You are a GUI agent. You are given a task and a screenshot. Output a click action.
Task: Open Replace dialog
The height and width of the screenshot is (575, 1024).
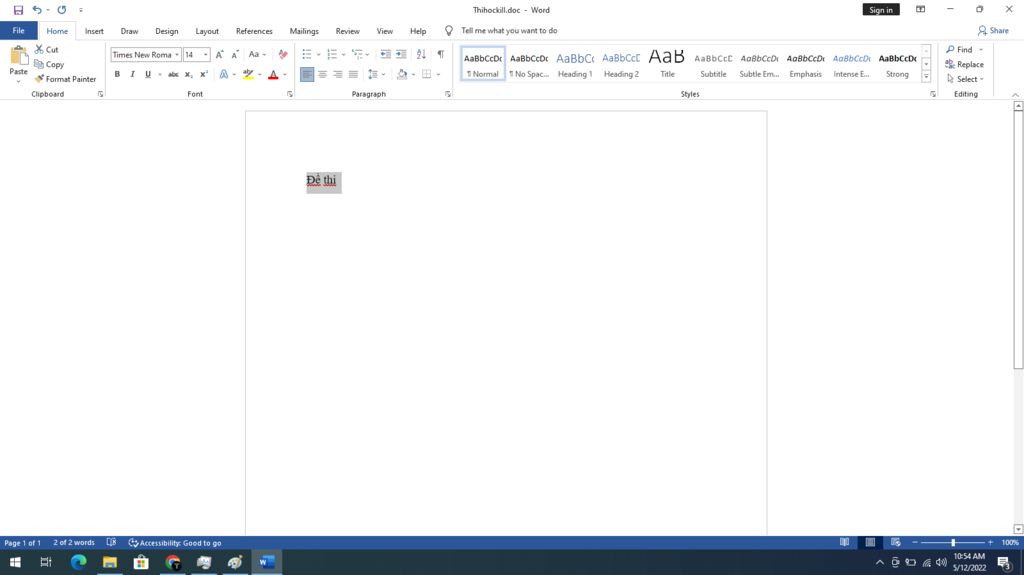(964, 65)
